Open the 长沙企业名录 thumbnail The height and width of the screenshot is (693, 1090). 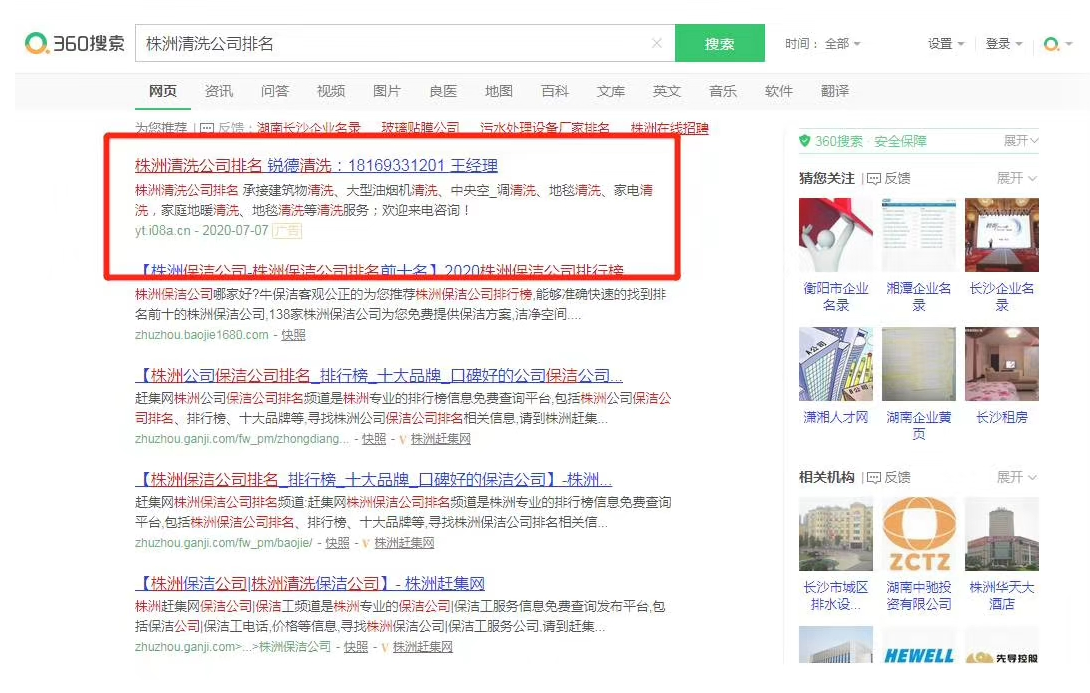point(1002,235)
